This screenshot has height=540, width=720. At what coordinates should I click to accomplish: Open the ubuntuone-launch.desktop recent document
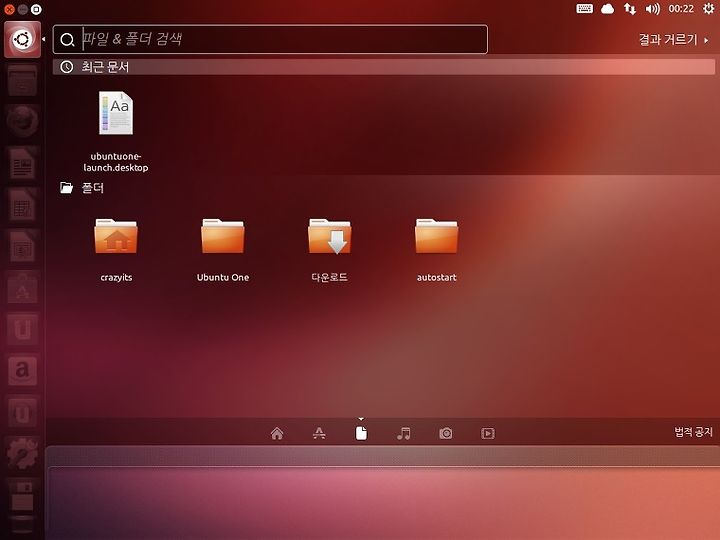(116, 131)
